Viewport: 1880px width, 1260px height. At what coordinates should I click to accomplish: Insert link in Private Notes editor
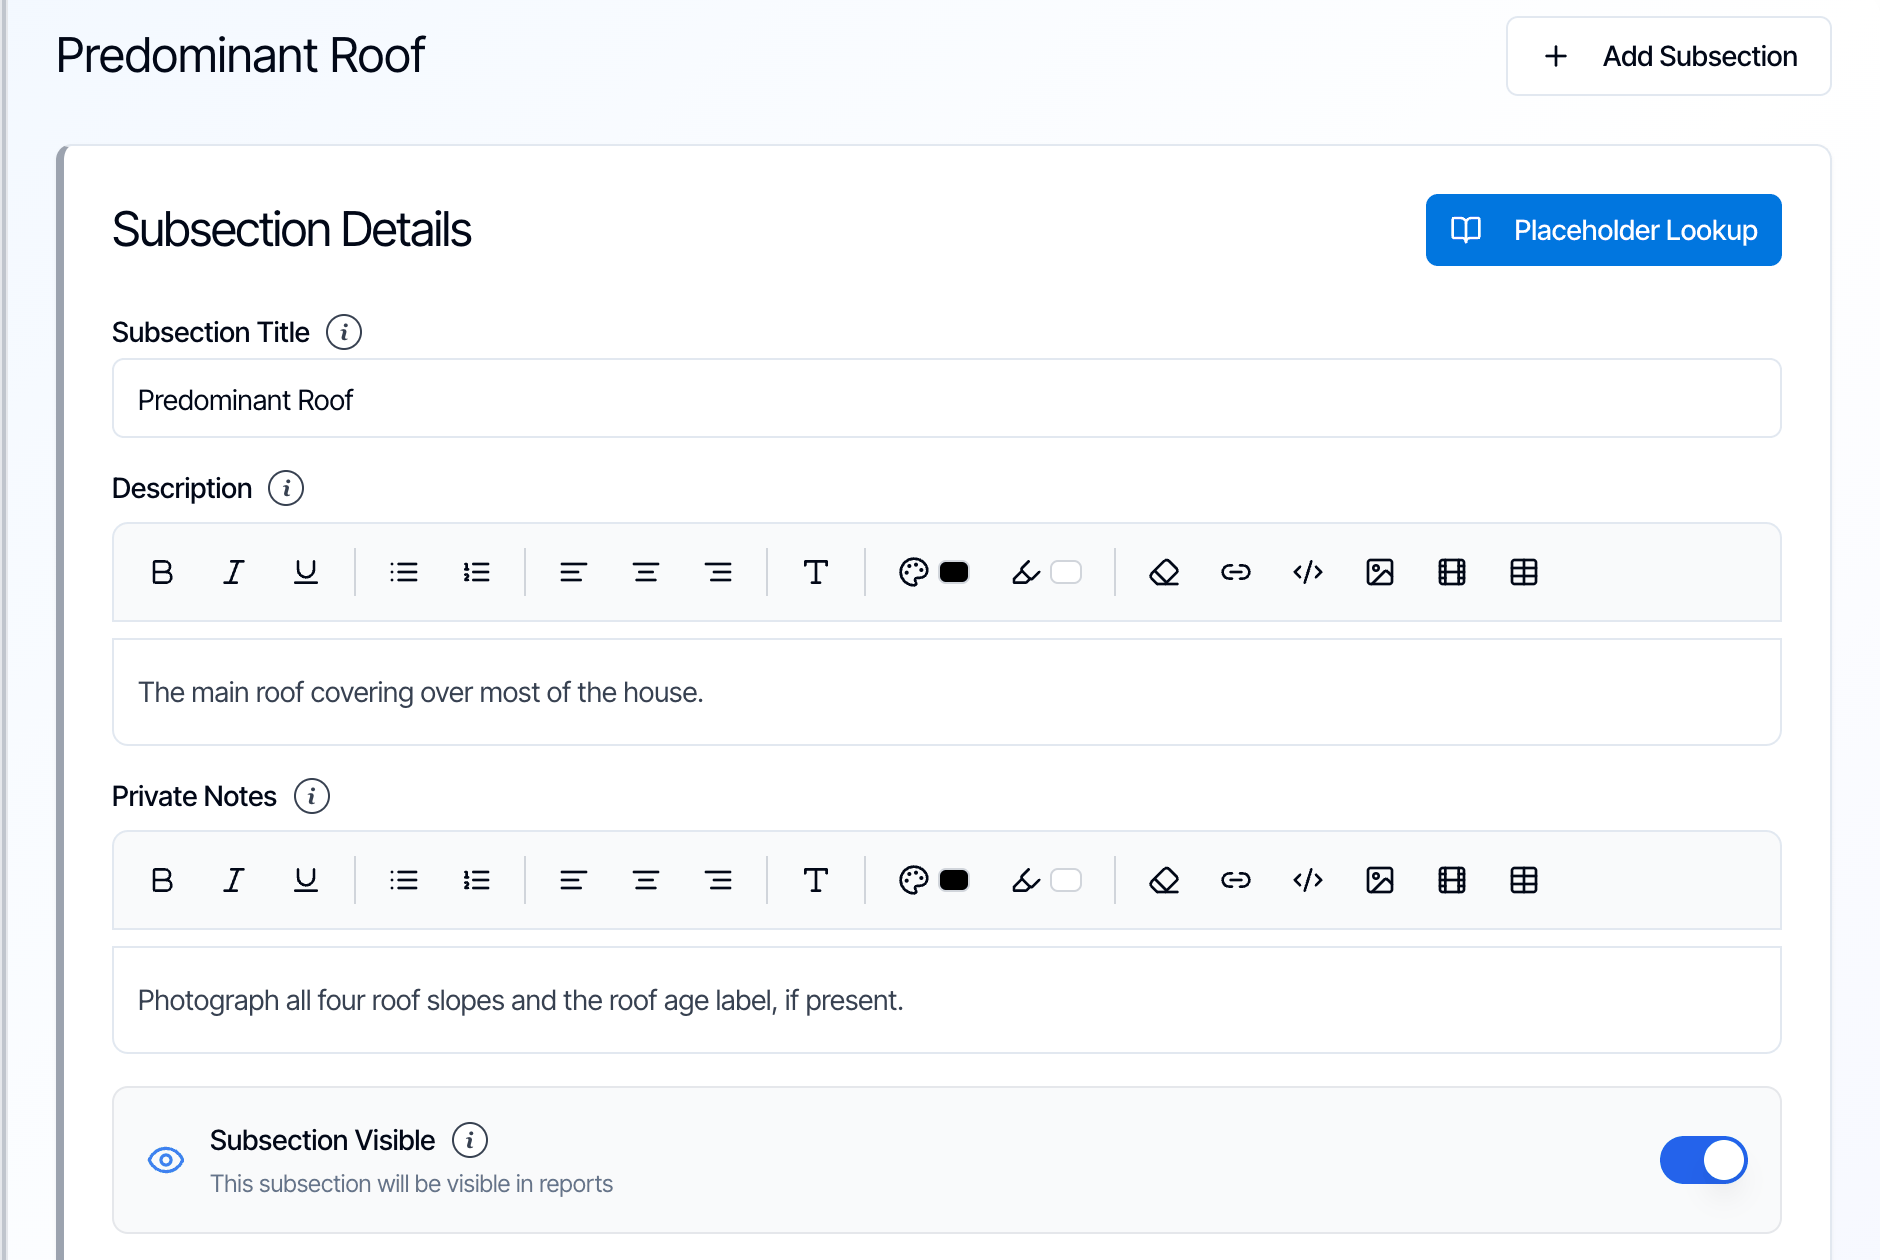tap(1236, 880)
